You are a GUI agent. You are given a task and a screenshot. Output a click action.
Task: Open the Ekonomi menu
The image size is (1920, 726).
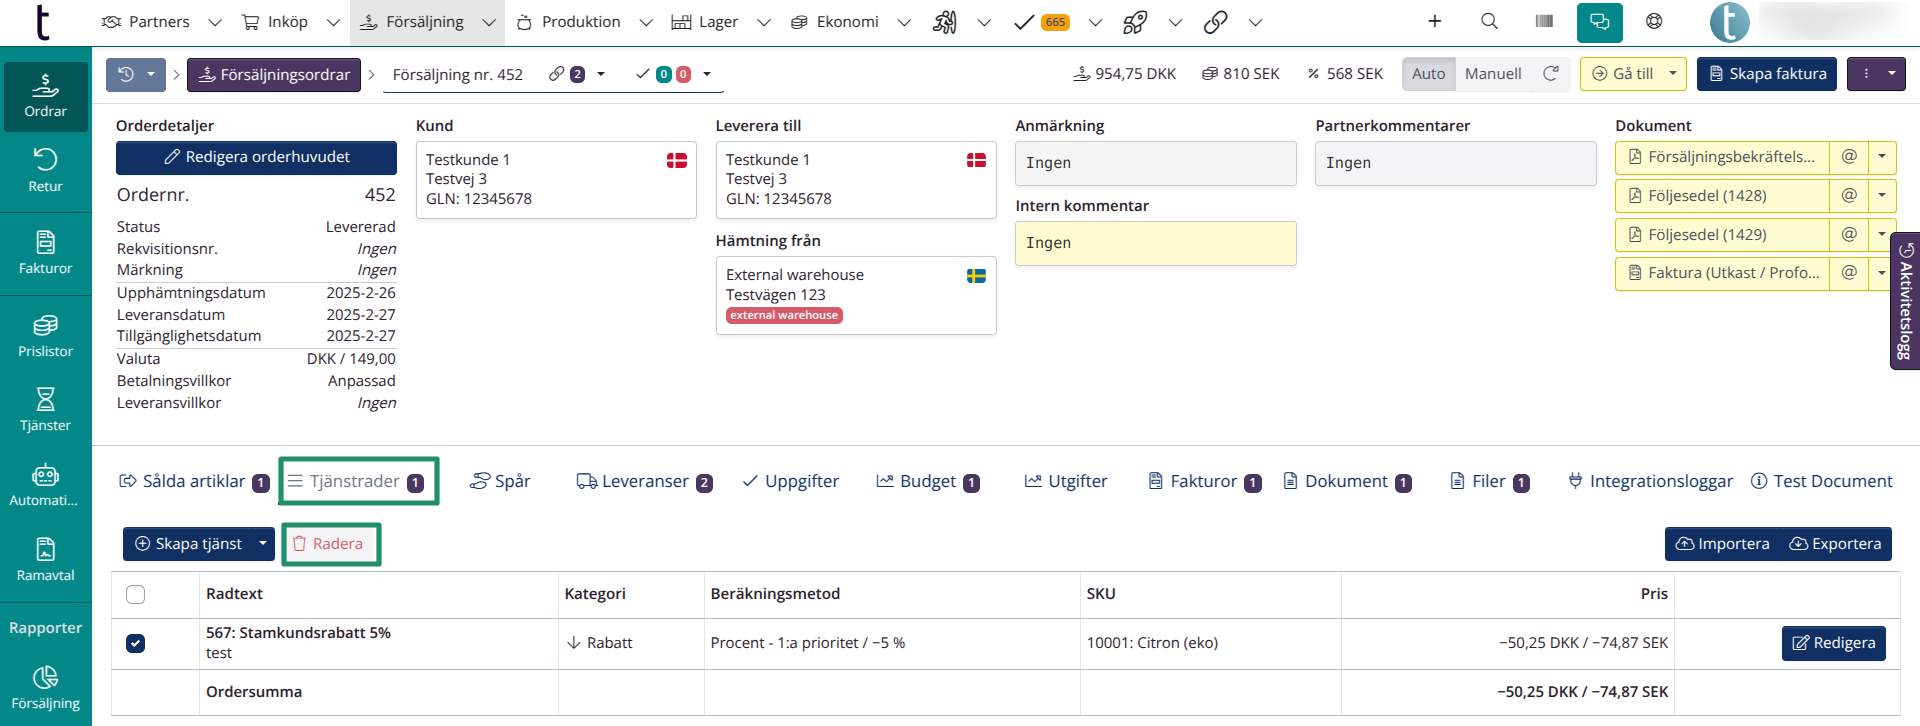(x=846, y=22)
